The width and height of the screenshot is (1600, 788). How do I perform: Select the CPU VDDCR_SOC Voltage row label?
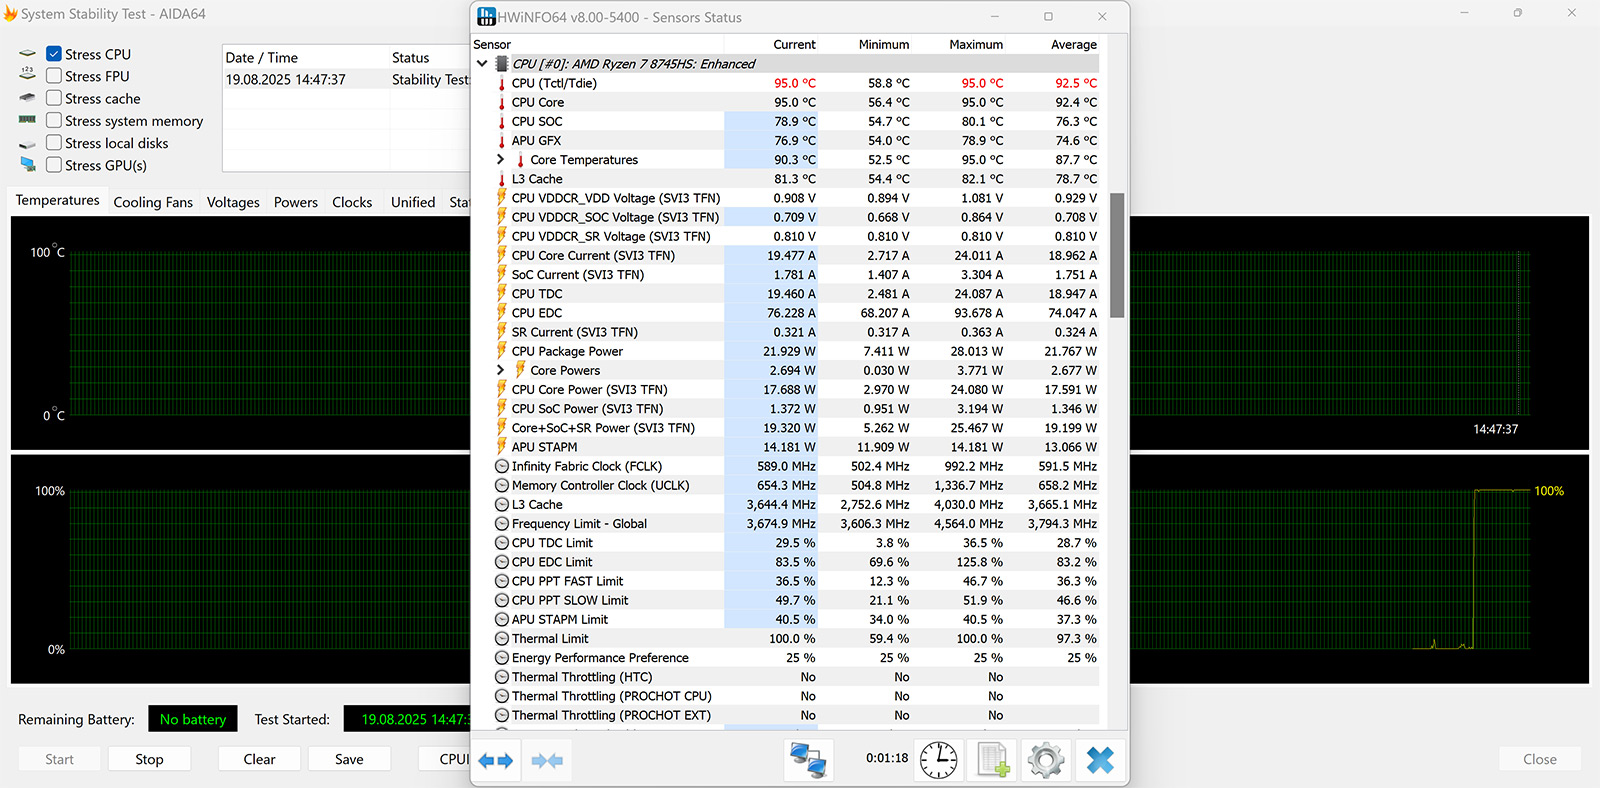pyautogui.click(x=615, y=217)
